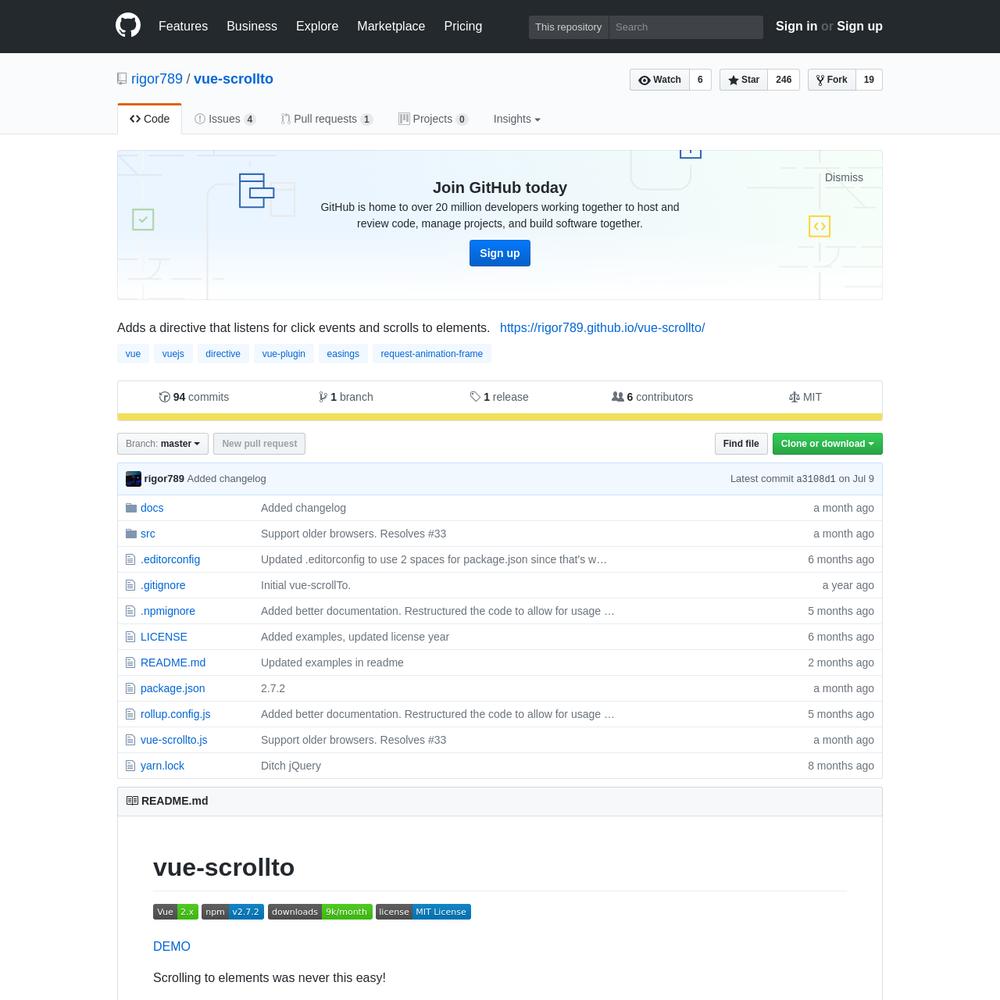Click the request-animation-frame topic tag
Screen dimensions: 1000x1000
click(x=431, y=354)
